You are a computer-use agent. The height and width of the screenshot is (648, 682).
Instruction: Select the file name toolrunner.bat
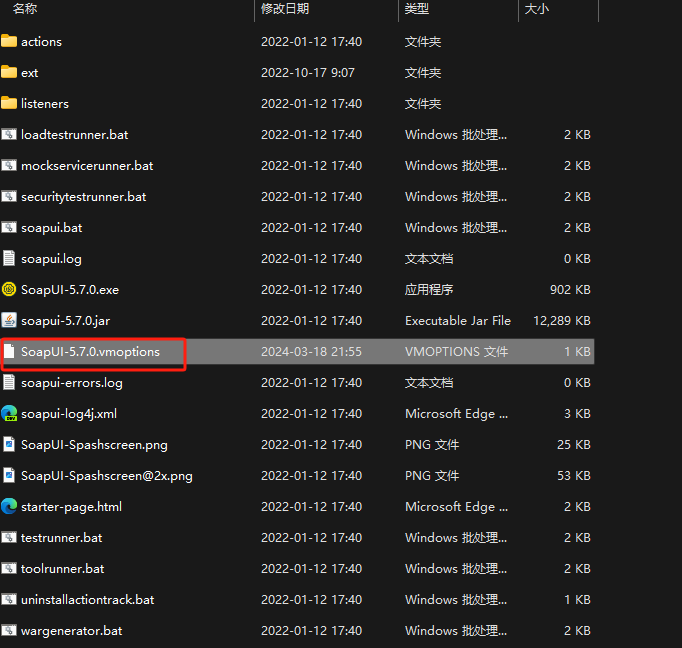pyautogui.click(x=63, y=569)
